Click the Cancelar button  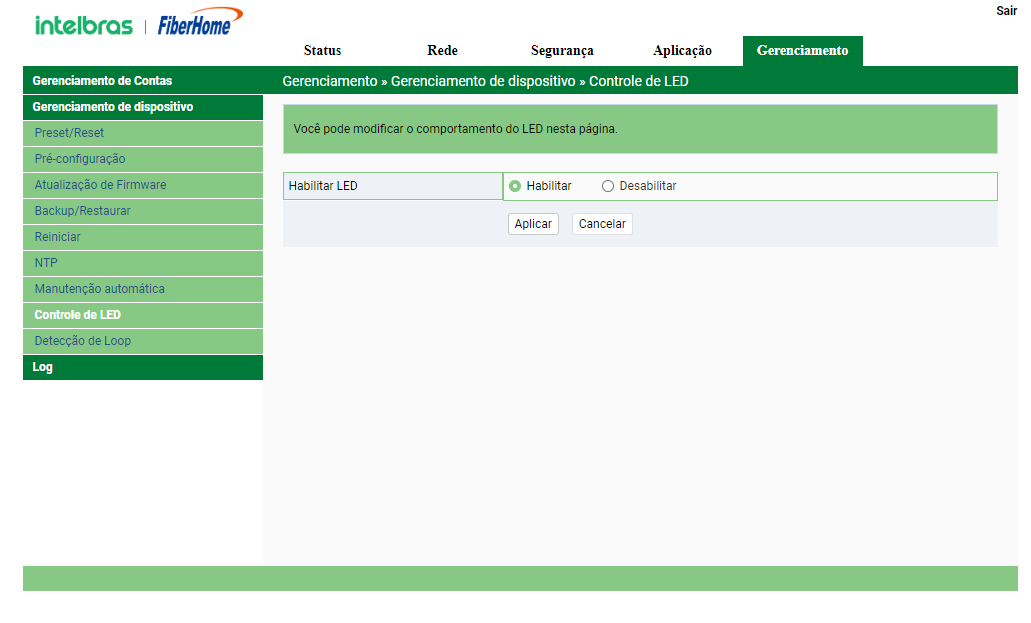click(x=602, y=224)
